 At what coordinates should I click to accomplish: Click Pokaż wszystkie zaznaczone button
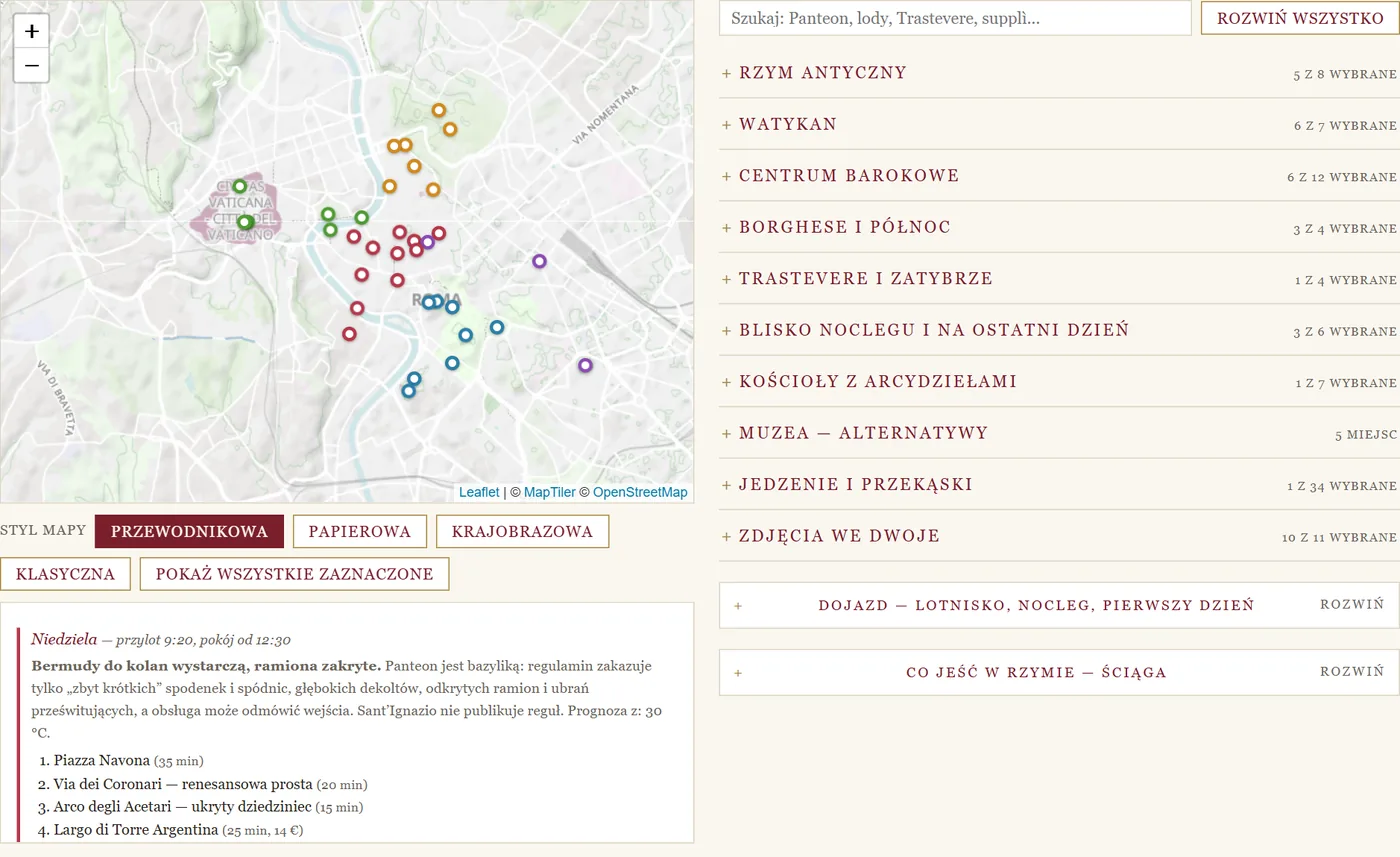pos(294,574)
